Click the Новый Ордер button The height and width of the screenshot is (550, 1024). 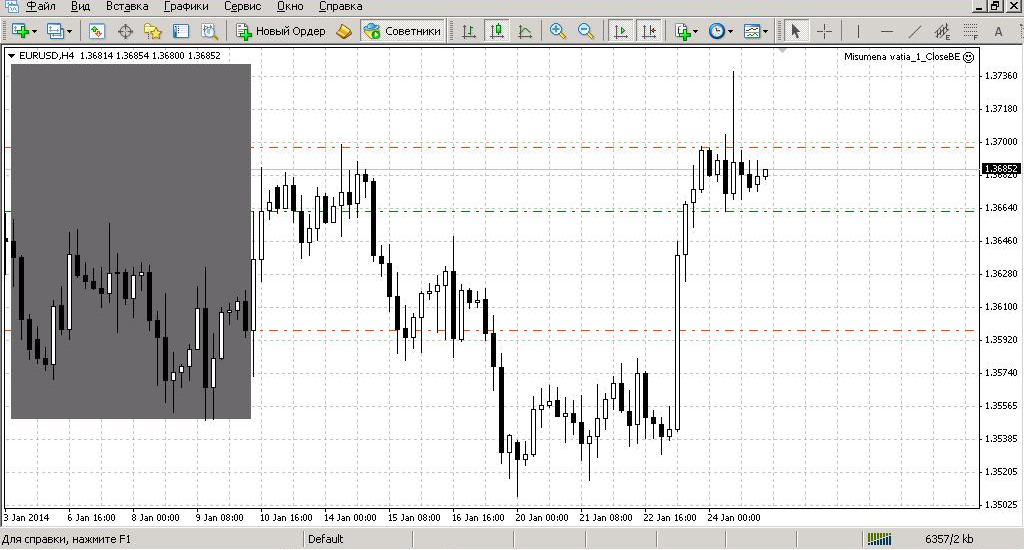pos(281,31)
